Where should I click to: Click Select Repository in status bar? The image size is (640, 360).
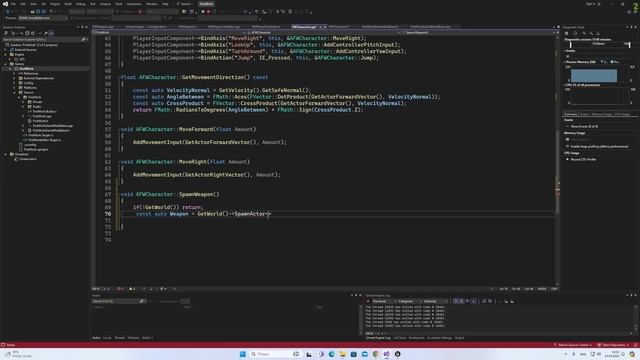pos(612,345)
